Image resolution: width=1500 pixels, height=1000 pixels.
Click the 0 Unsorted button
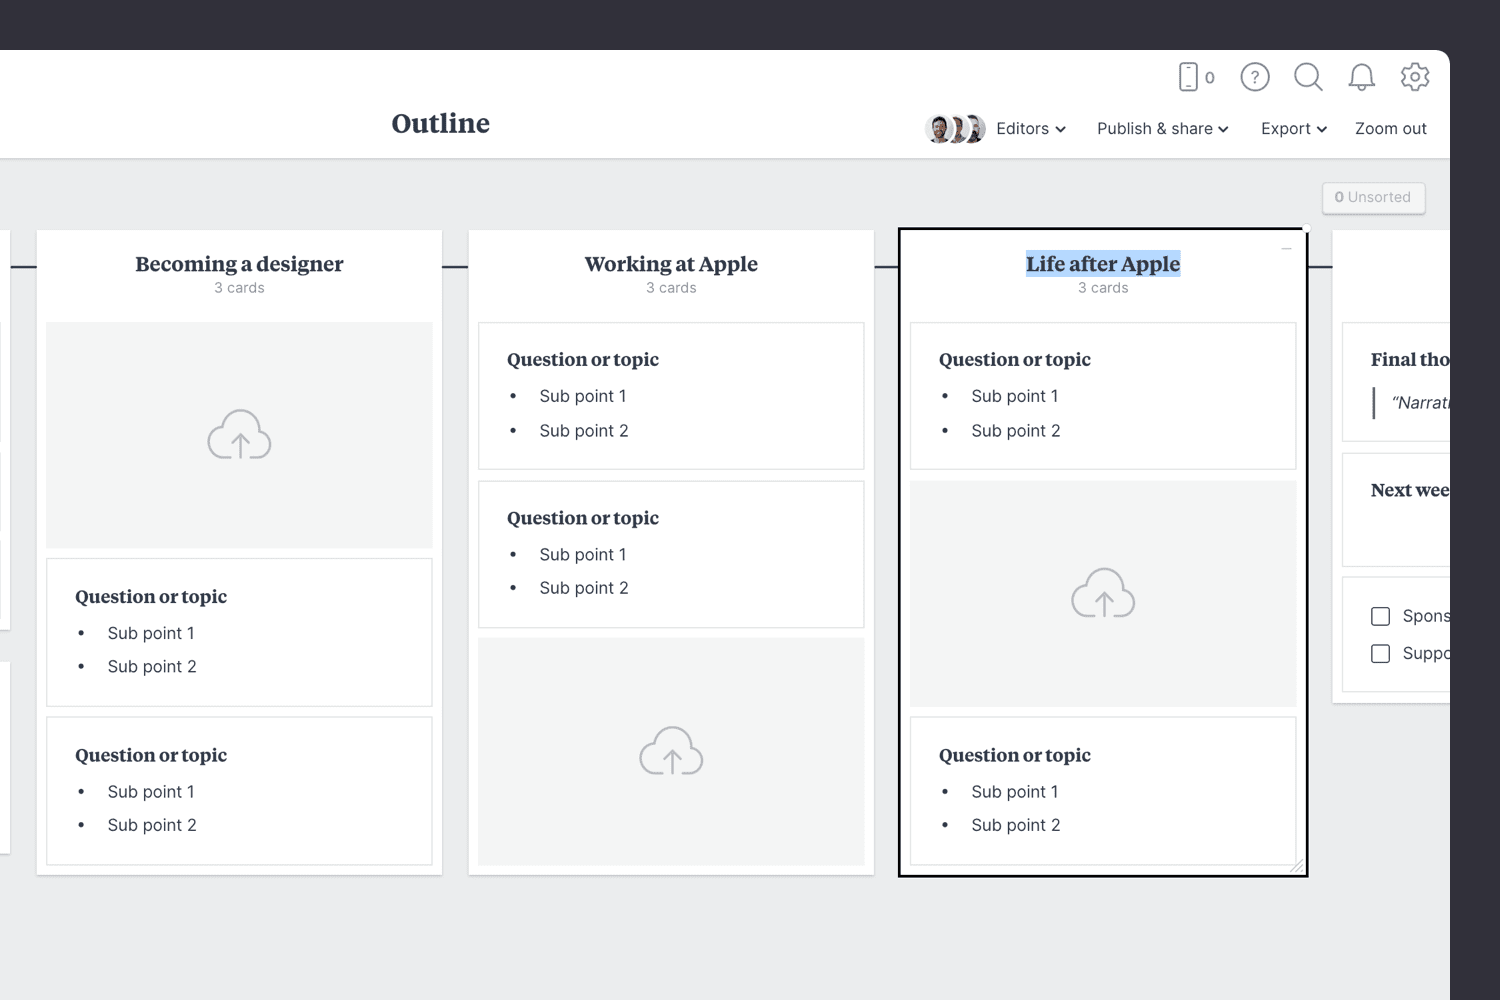click(x=1373, y=197)
